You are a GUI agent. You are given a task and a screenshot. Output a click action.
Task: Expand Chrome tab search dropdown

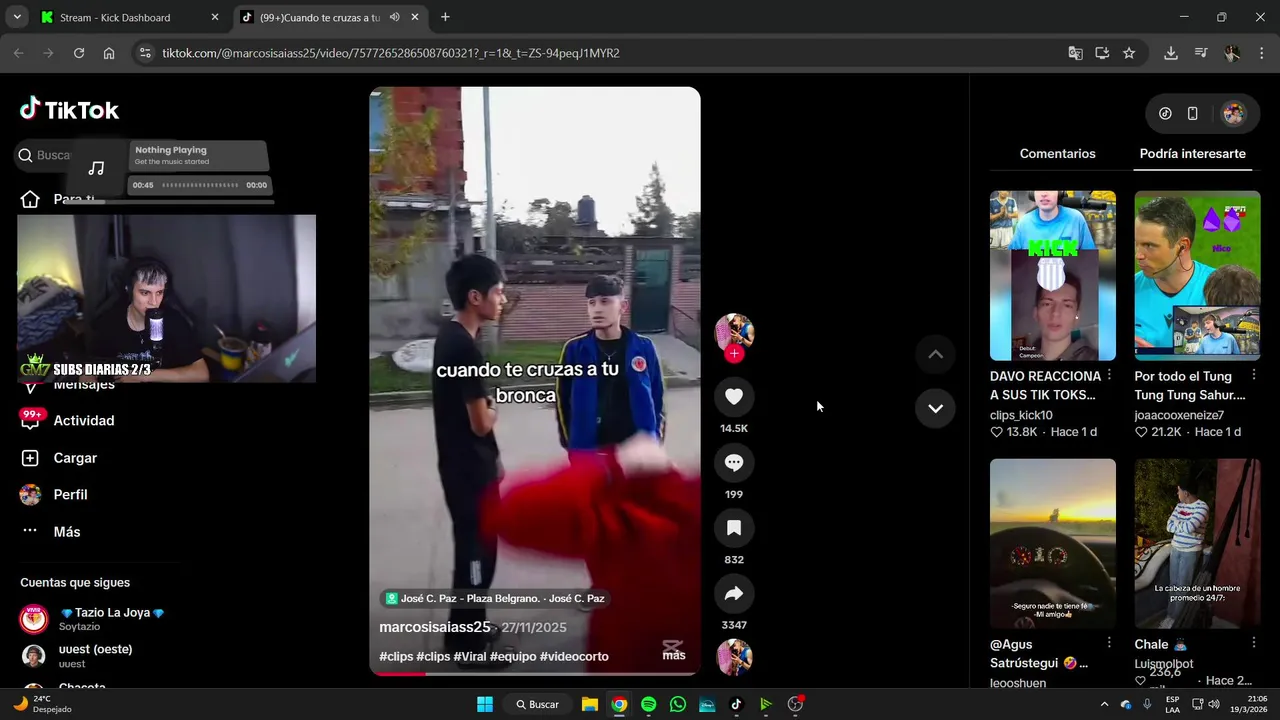(x=17, y=17)
